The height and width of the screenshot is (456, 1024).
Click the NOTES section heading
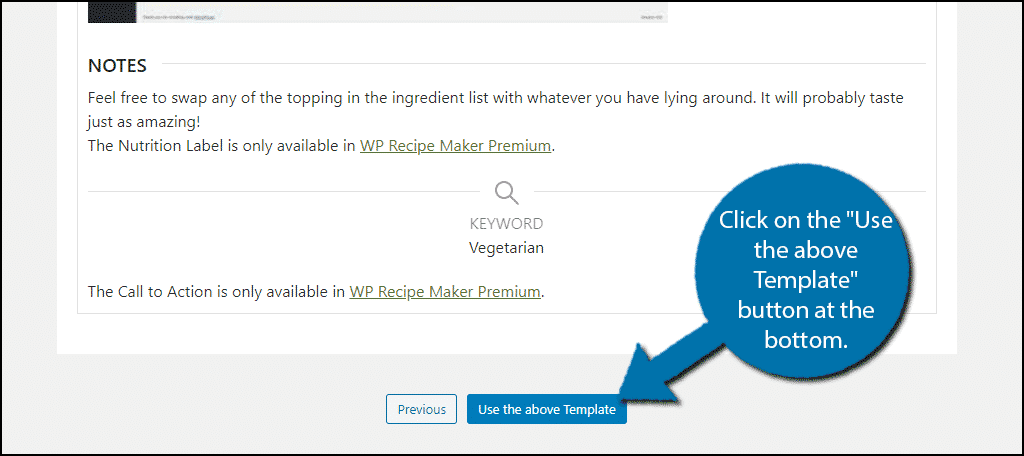point(117,66)
